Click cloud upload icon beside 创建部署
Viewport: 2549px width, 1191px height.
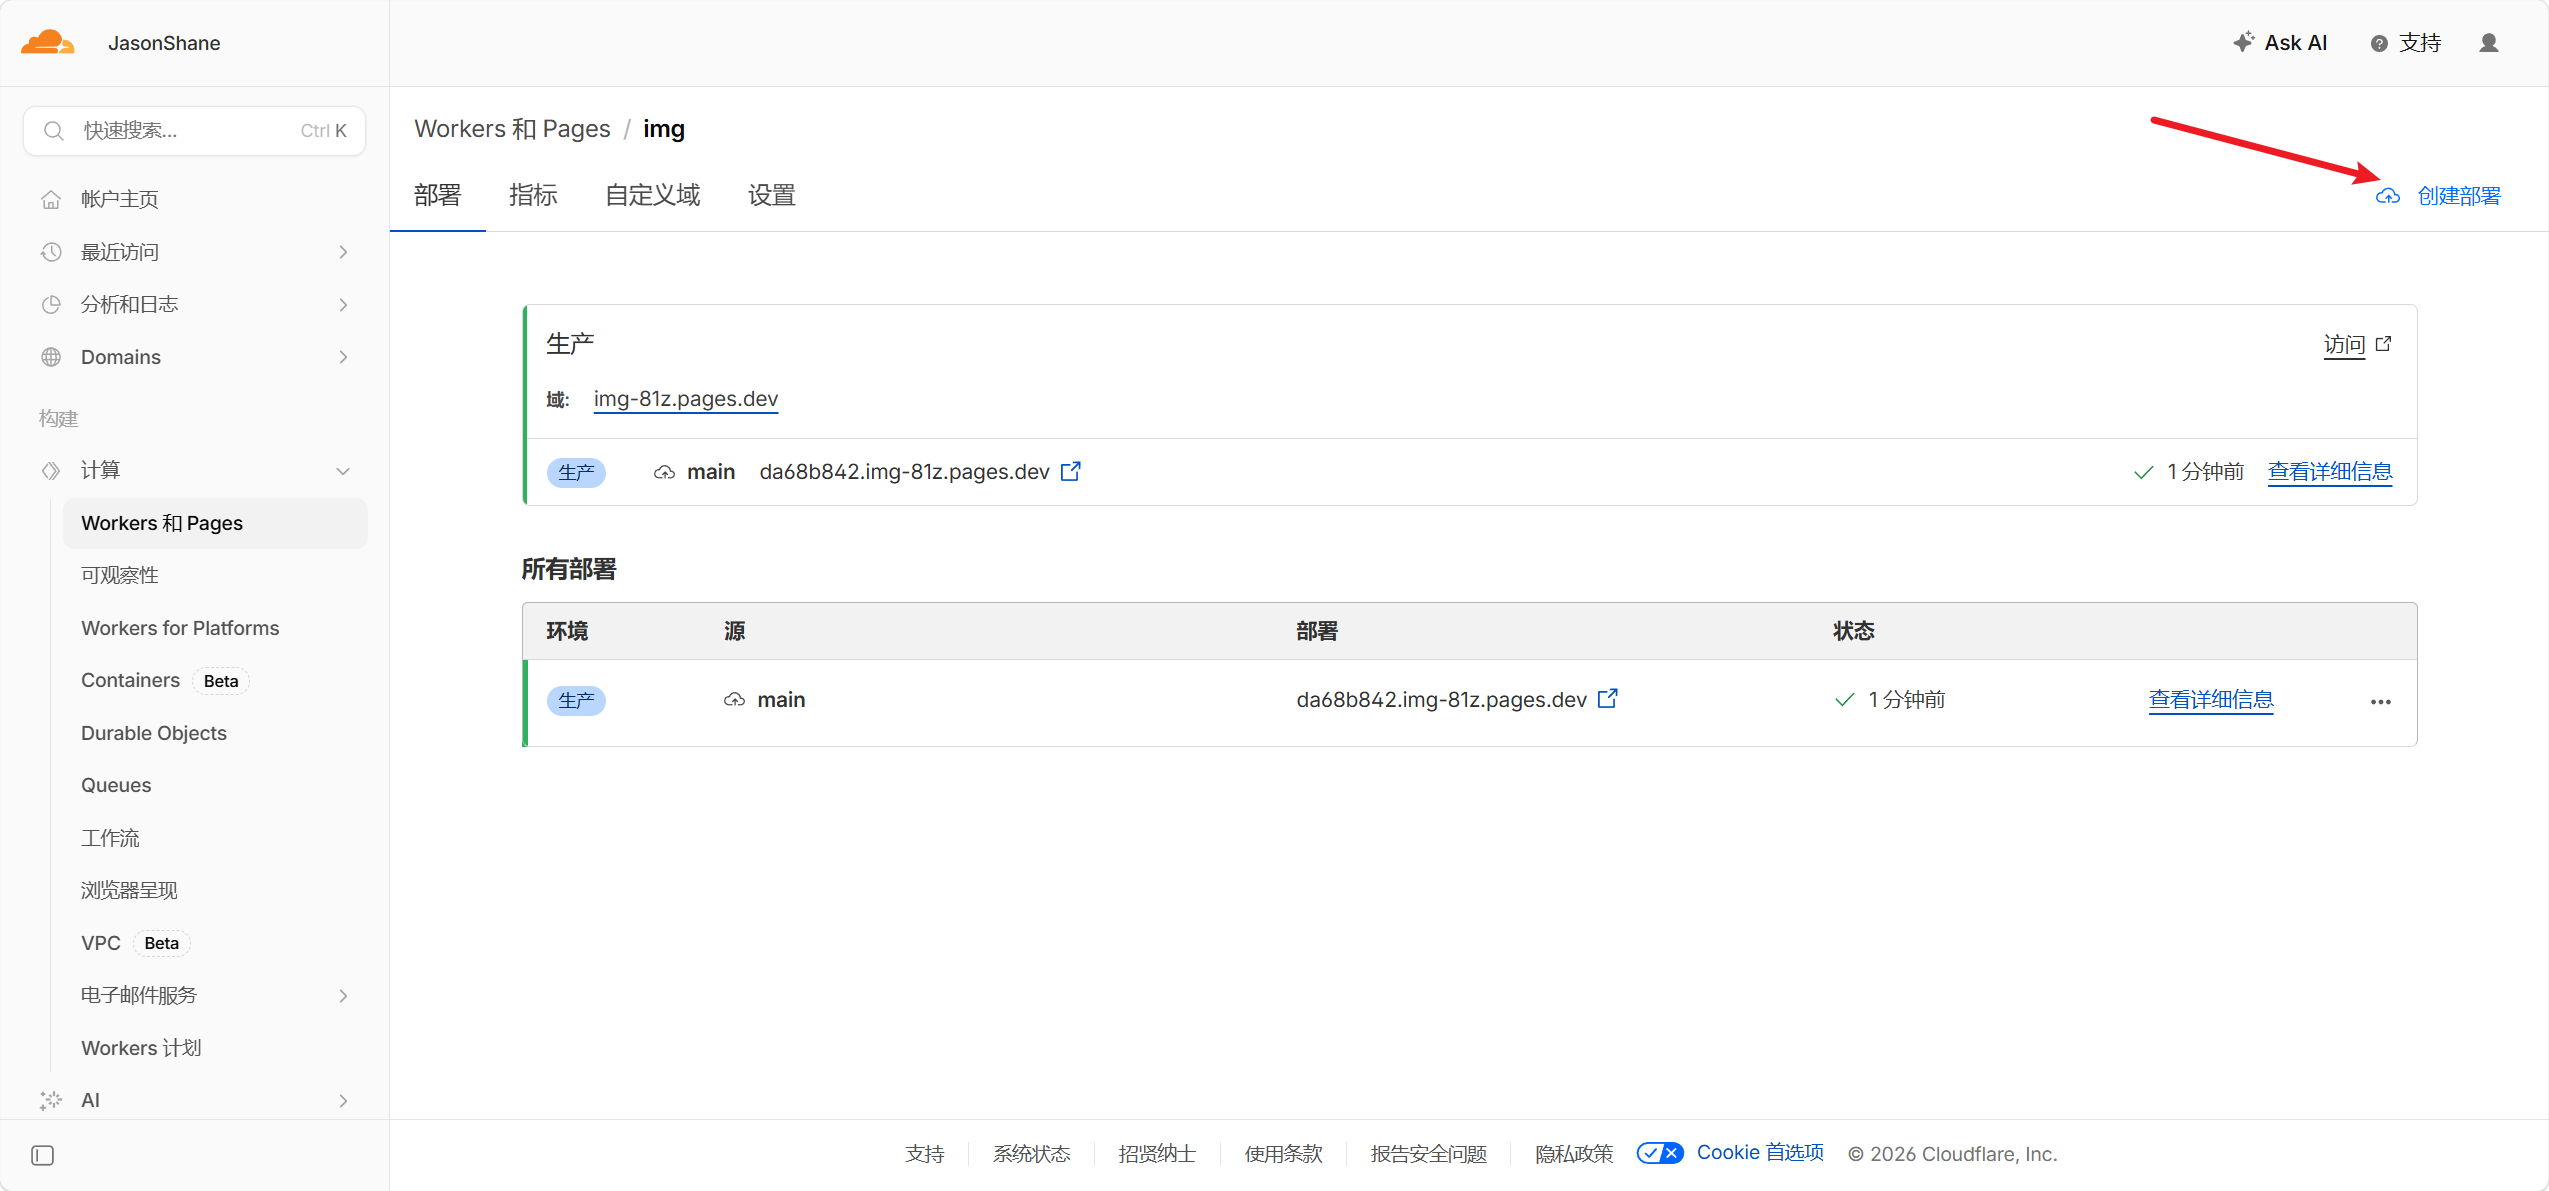pyautogui.click(x=2388, y=196)
